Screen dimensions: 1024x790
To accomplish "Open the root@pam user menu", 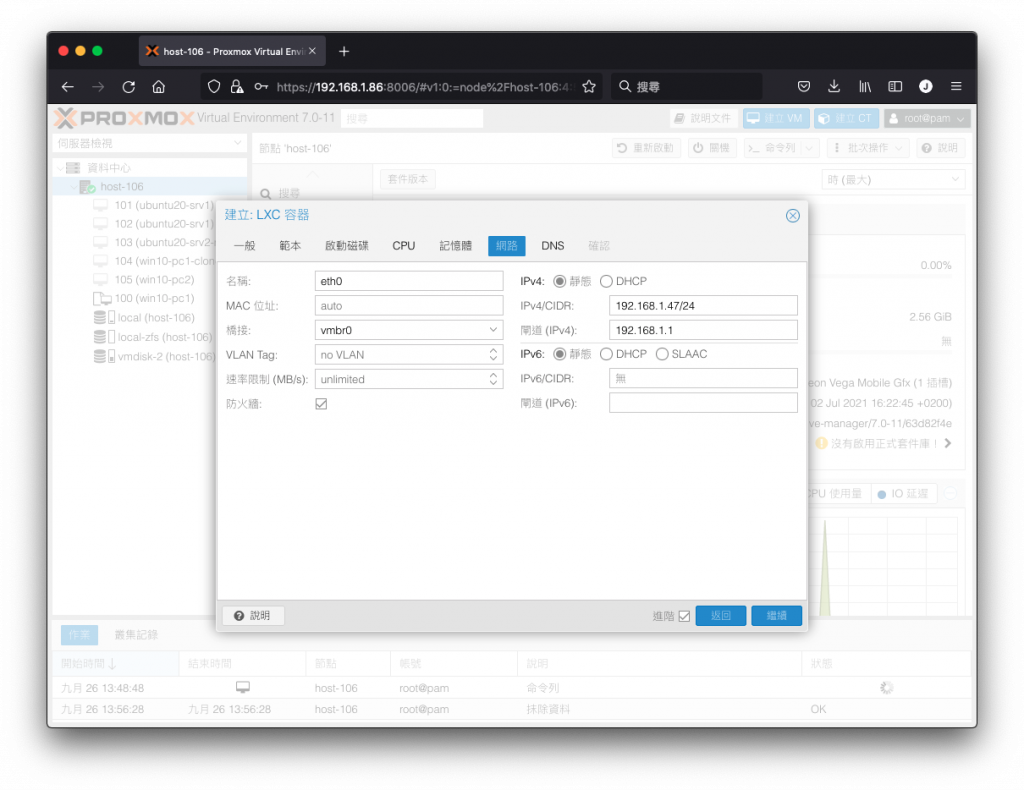I will click(x=927, y=118).
